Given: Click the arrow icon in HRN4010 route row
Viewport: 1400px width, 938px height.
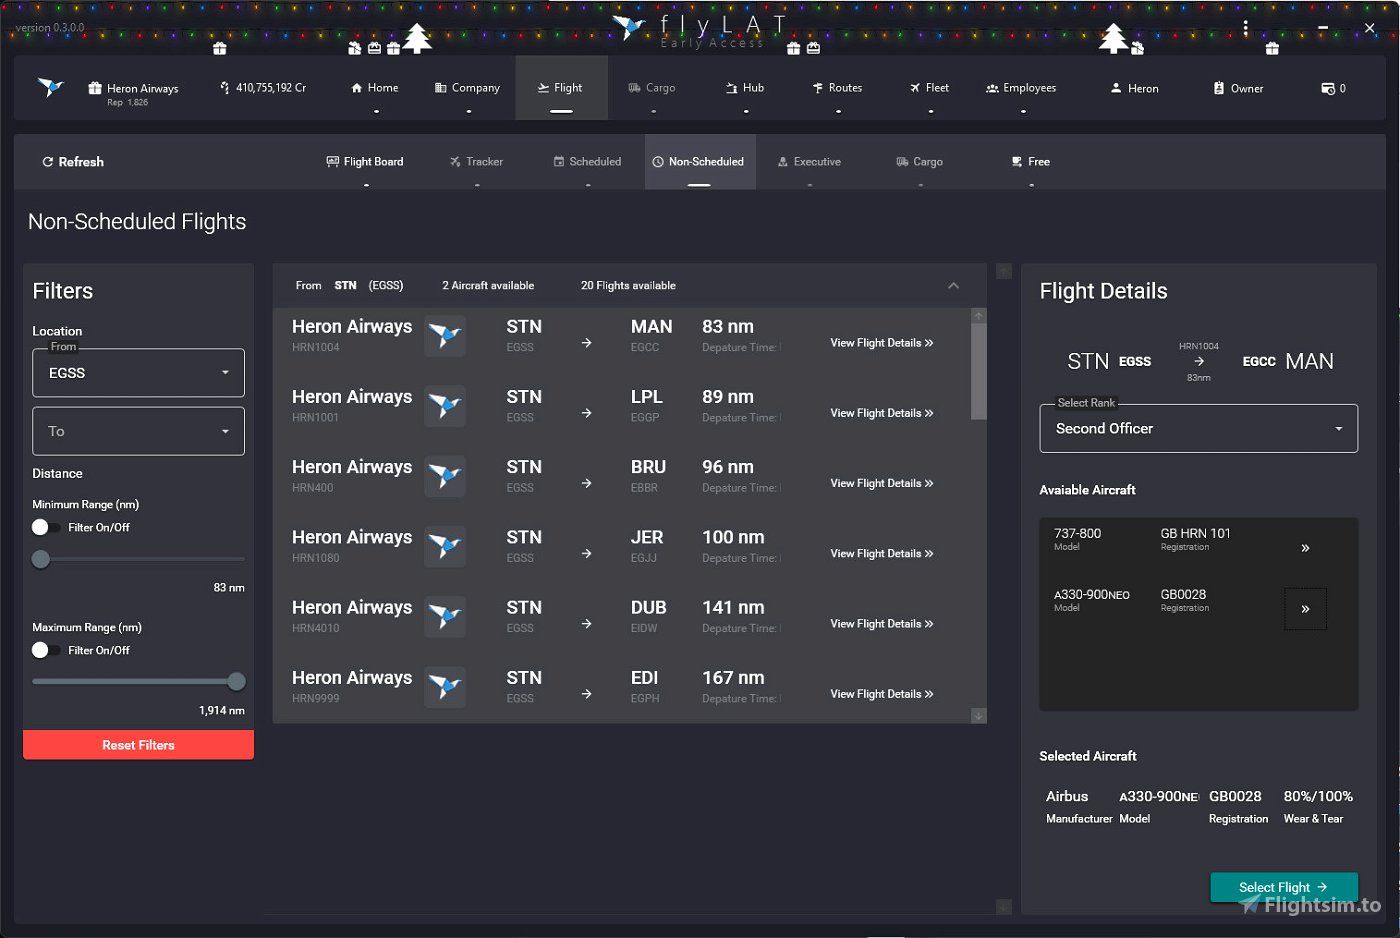Looking at the screenshot, I should coord(587,624).
